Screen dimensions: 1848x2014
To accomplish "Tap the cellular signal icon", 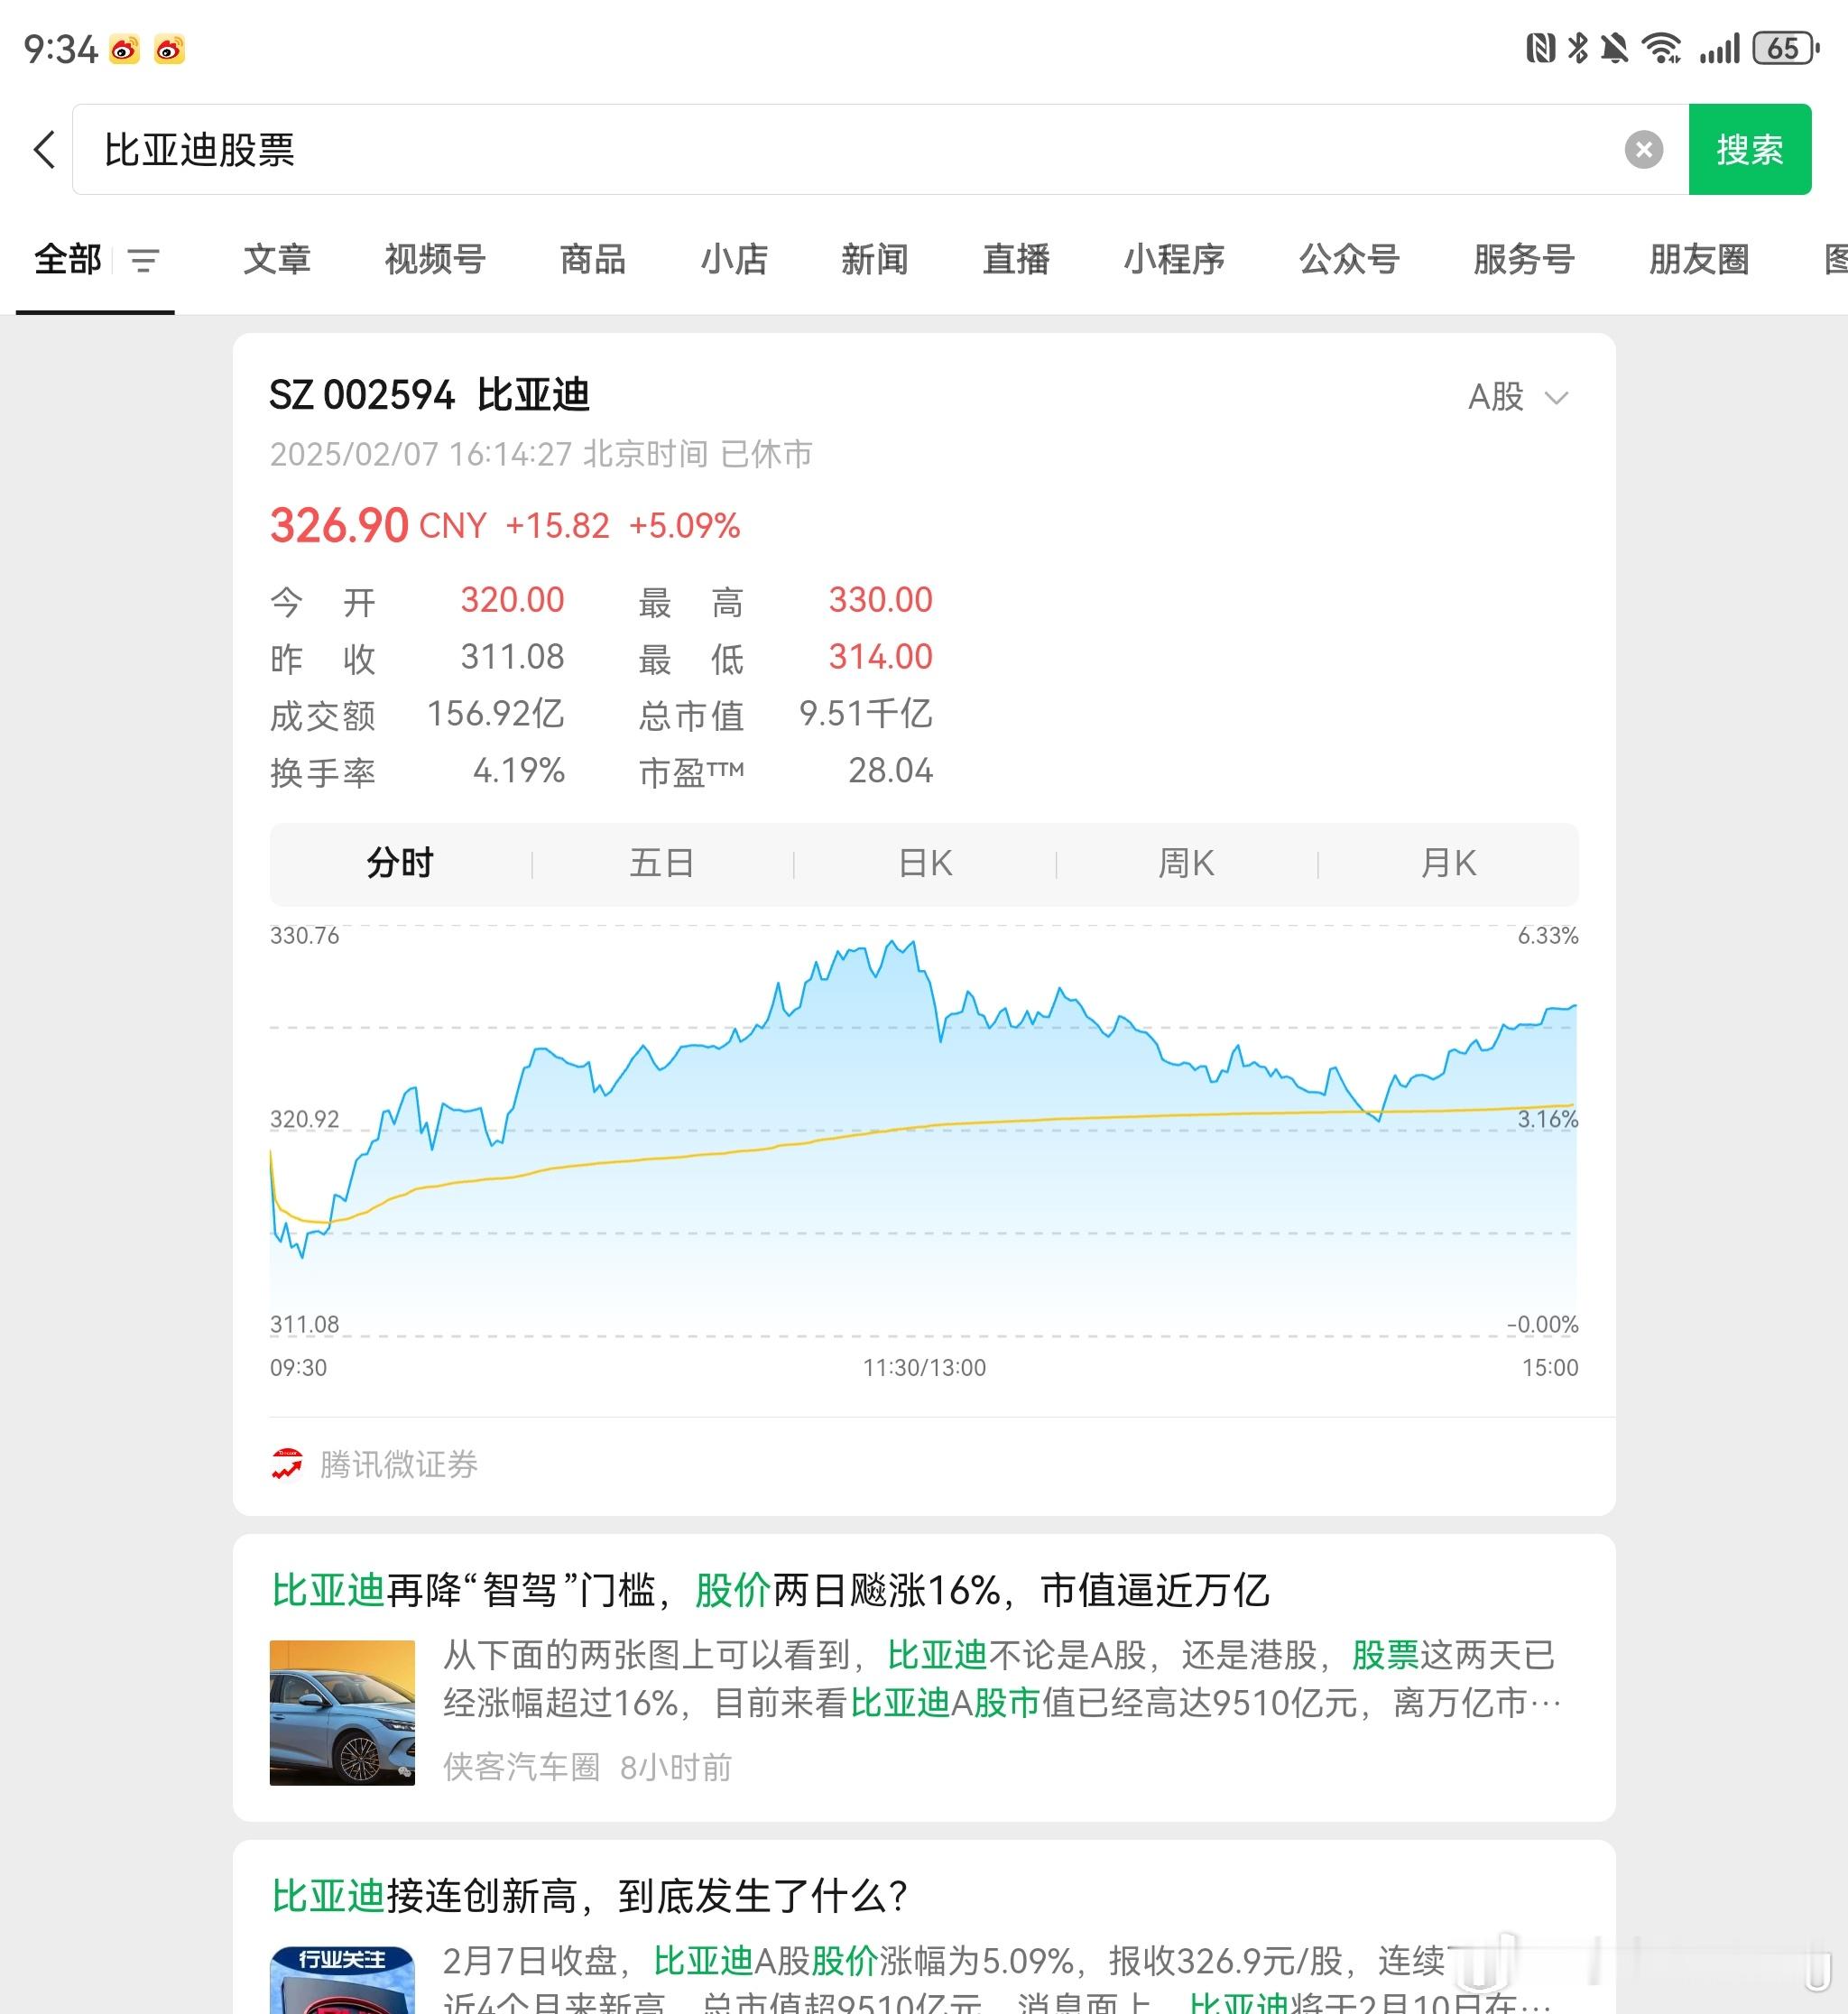I will coord(1719,48).
